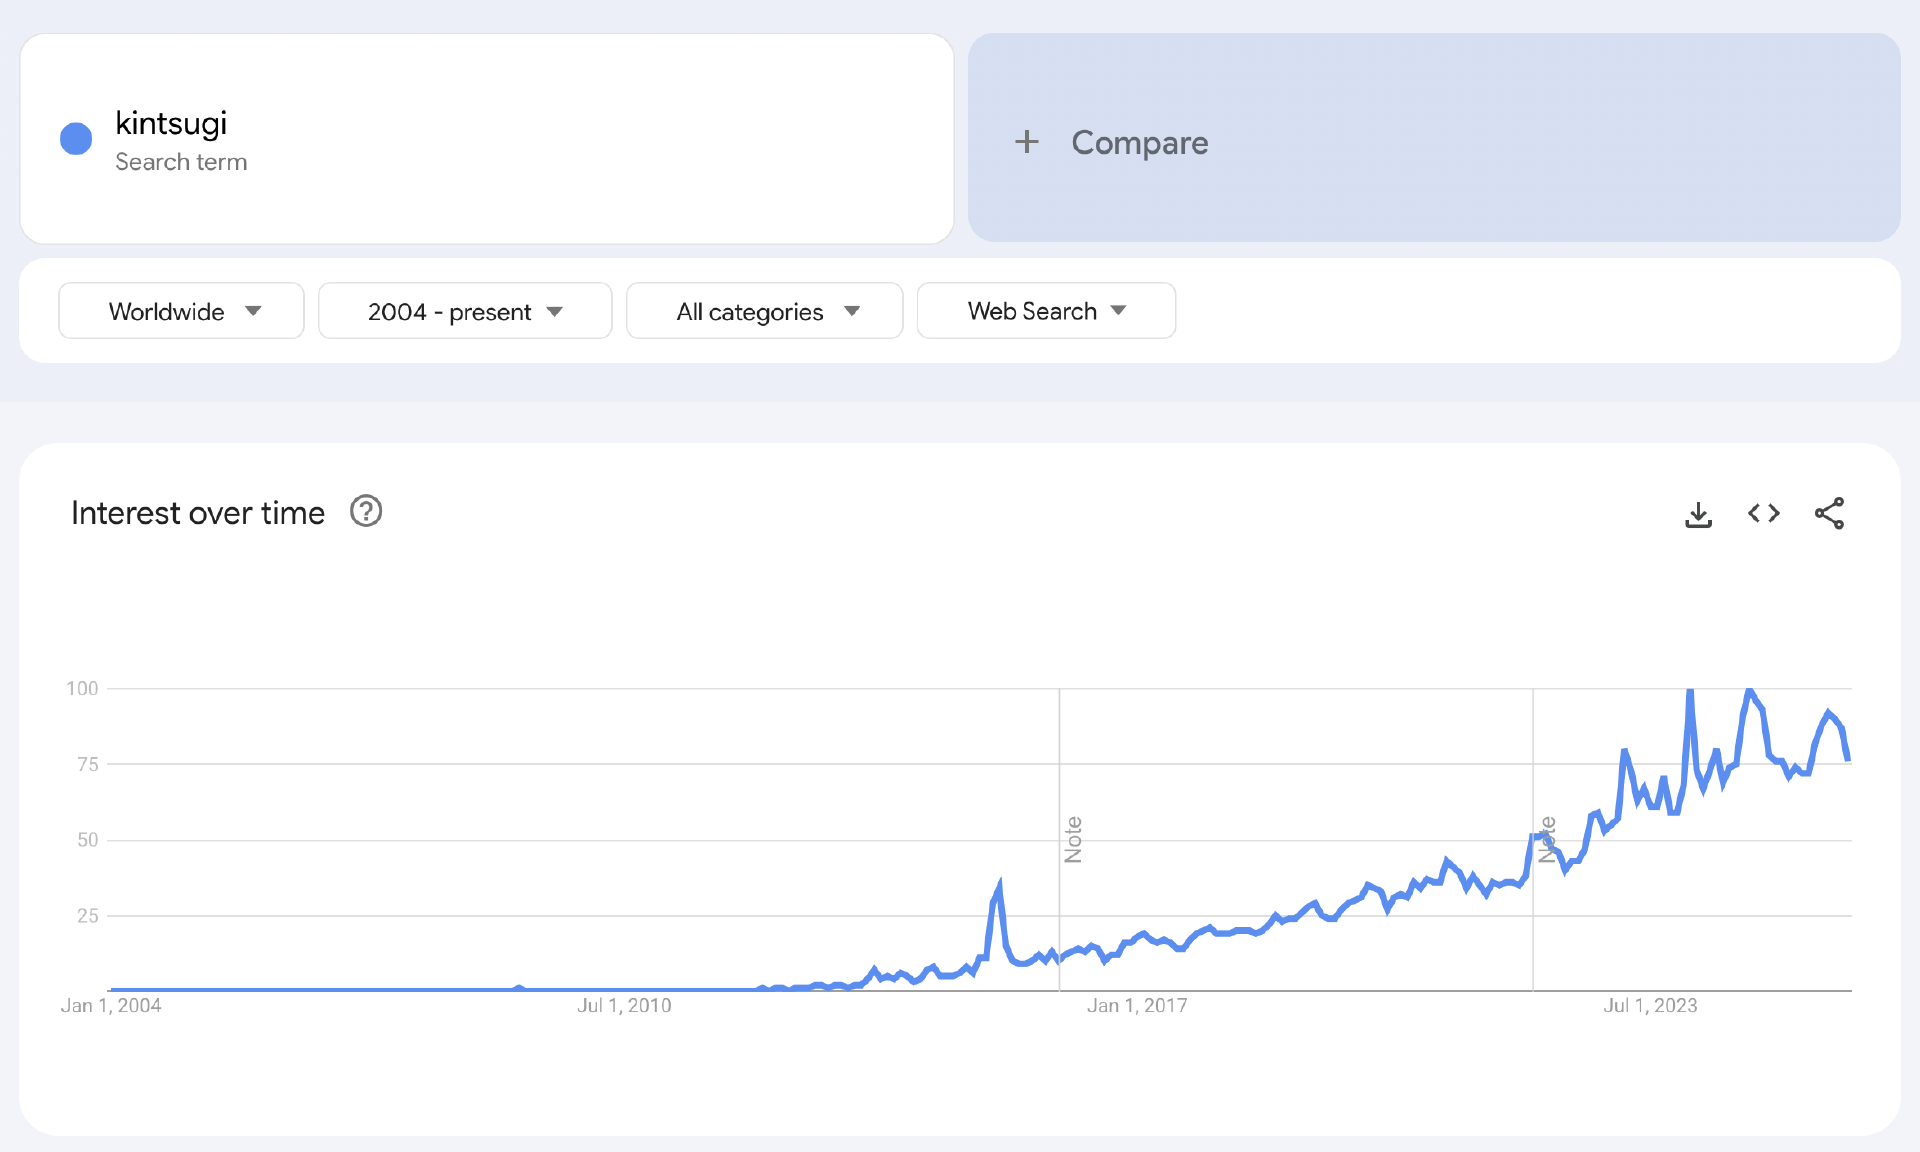Click the Compare button to add term
The width and height of the screenshot is (1920, 1152).
[1139, 142]
